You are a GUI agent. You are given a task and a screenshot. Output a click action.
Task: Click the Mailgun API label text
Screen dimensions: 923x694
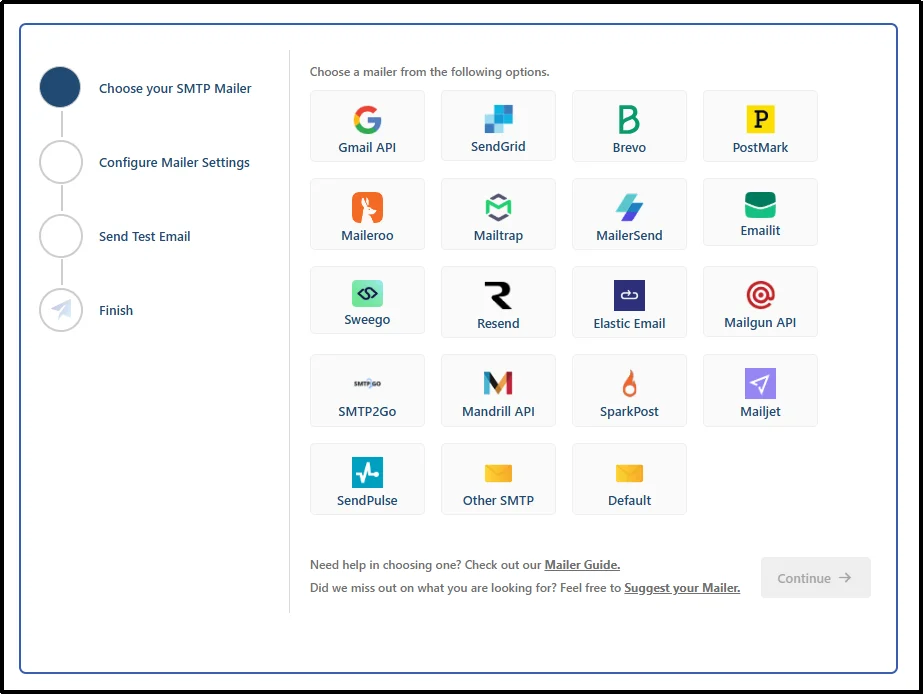(760, 323)
